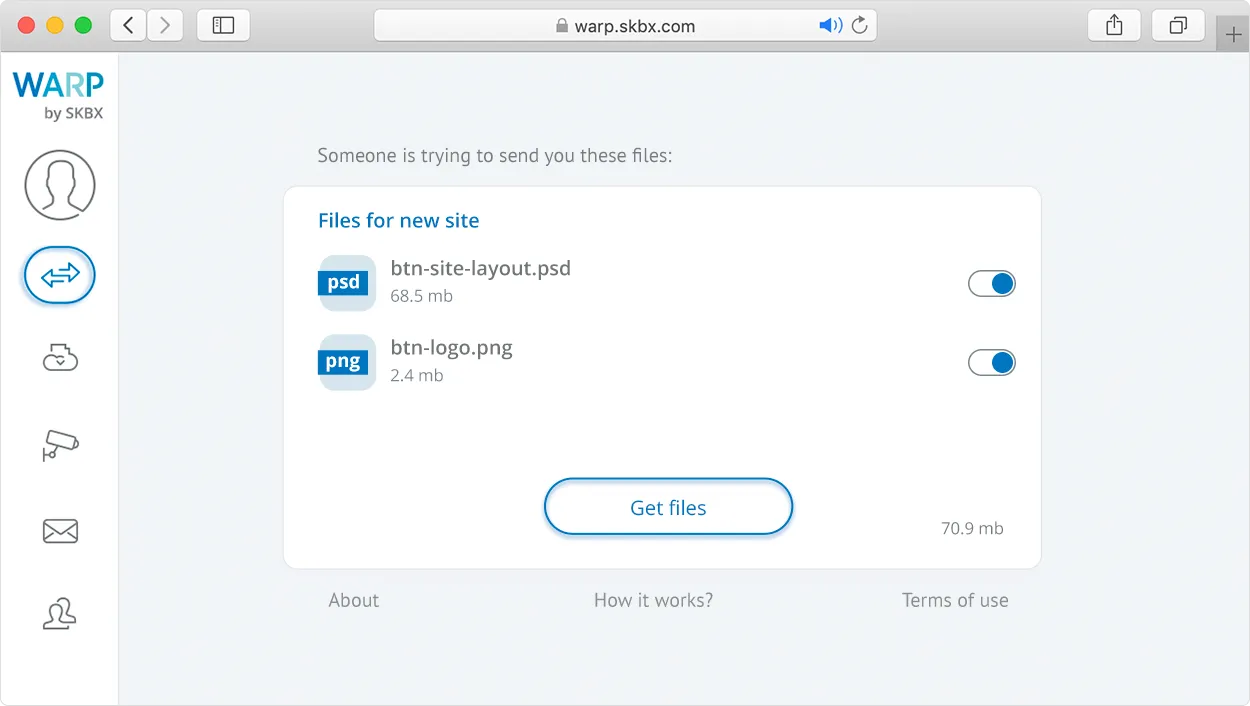Select the file transfer arrows icon
The width and height of the screenshot is (1250, 706).
point(60,275)
